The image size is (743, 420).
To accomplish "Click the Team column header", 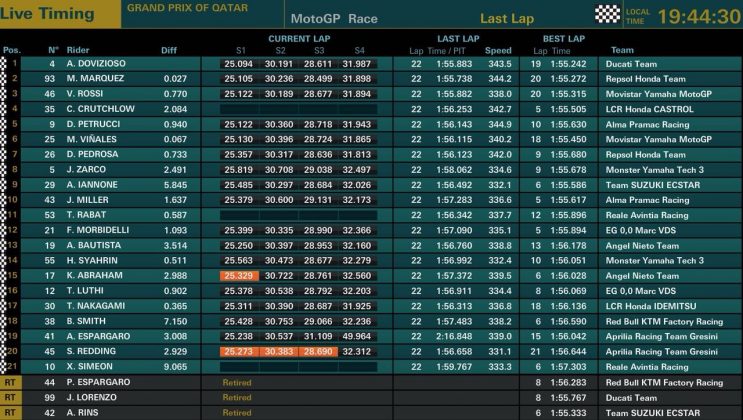I will pyautogui.click(x=622, y=50).
